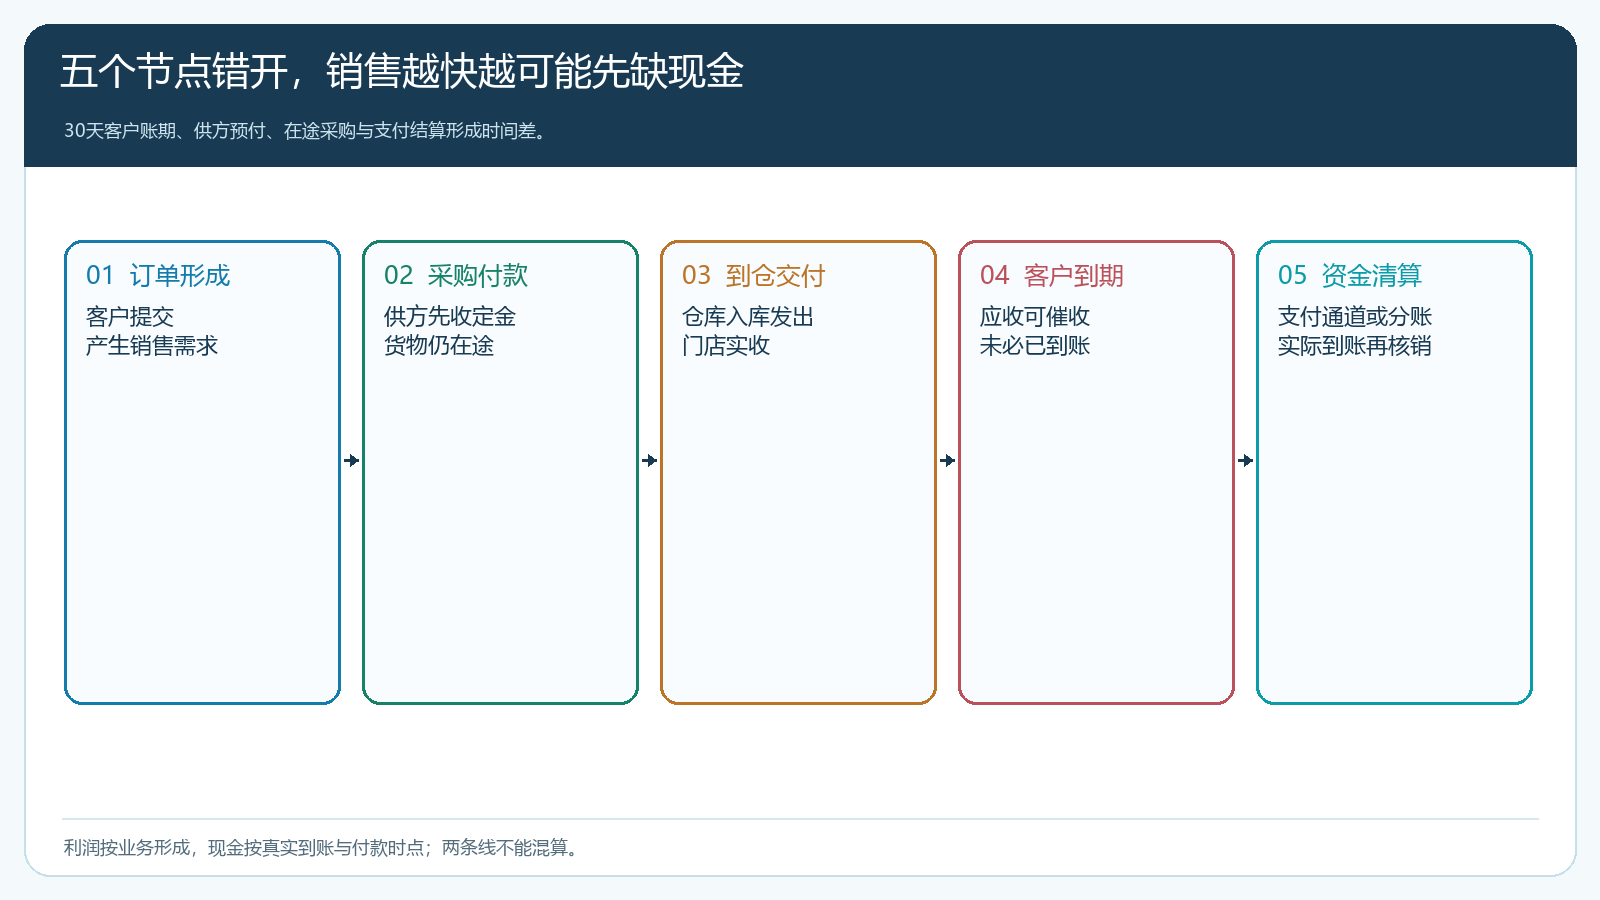Viewport: 1600px width, 900px height.
Task: Click the slide title 五个节点错开
Action: point(402,72)
